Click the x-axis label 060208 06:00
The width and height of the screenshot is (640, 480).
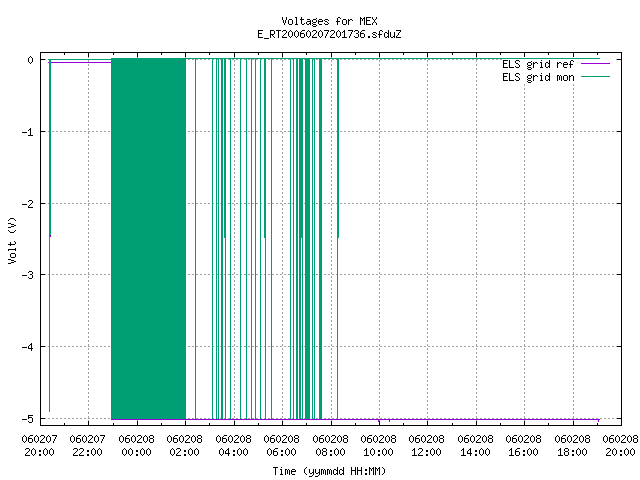pos(282,446)
